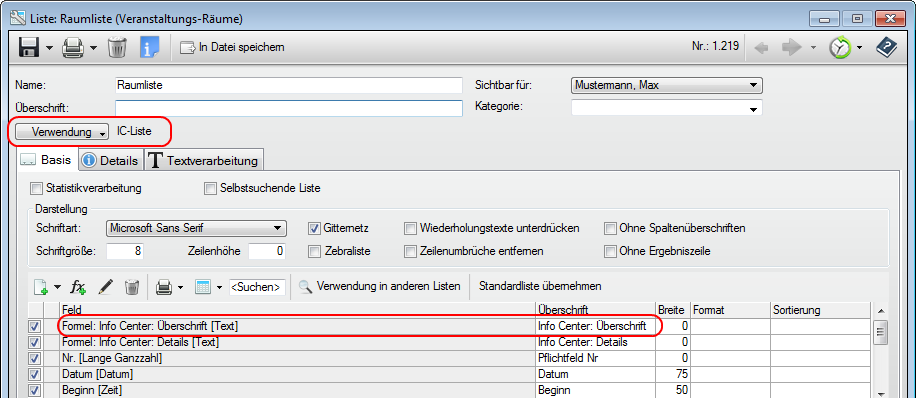Click the empty Überschrift input field
The image size is (916, 398).
[x=289, y=108]
